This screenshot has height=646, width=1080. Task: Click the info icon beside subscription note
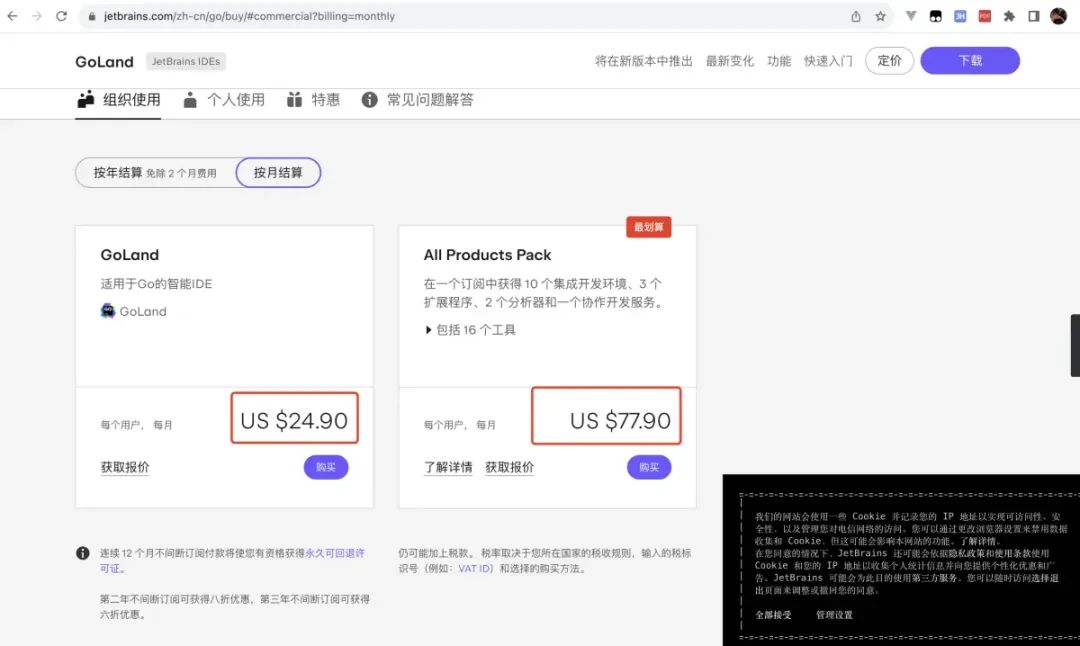(x=83, y=553)
